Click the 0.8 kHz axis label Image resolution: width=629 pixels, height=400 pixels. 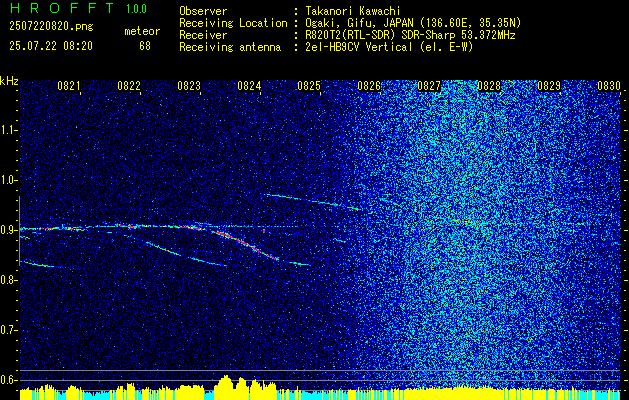(9, 280)
